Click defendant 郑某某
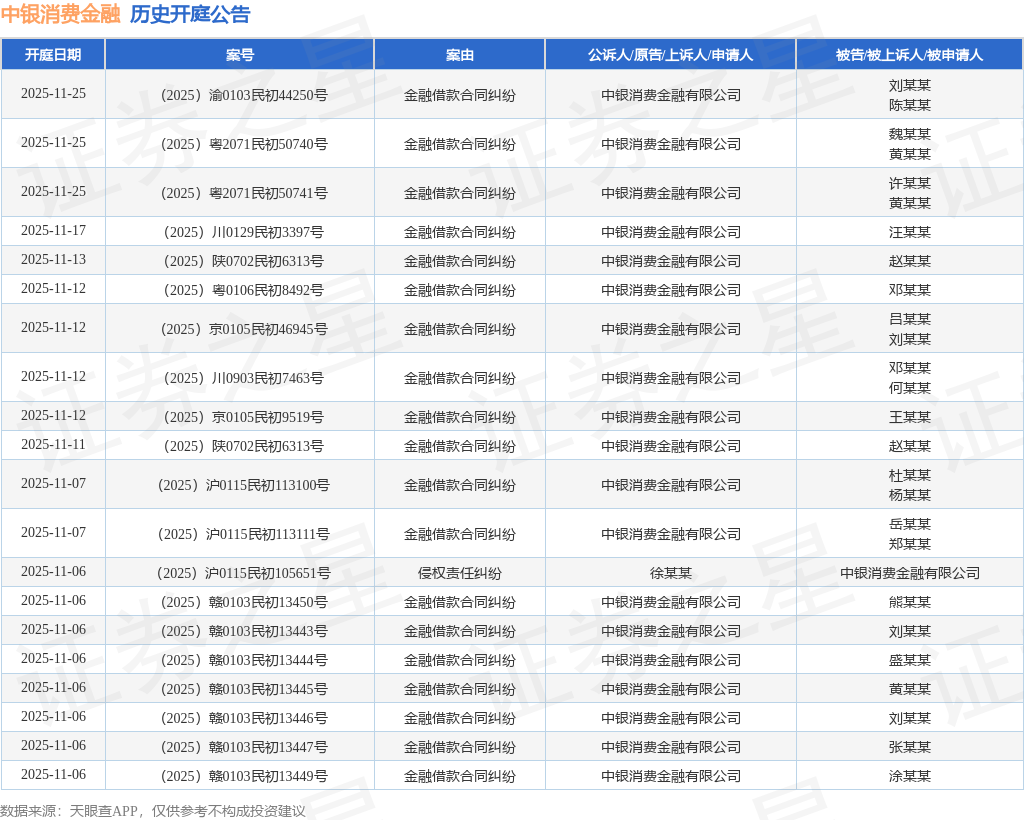The image size is (1024, 820). coord(910,544)
